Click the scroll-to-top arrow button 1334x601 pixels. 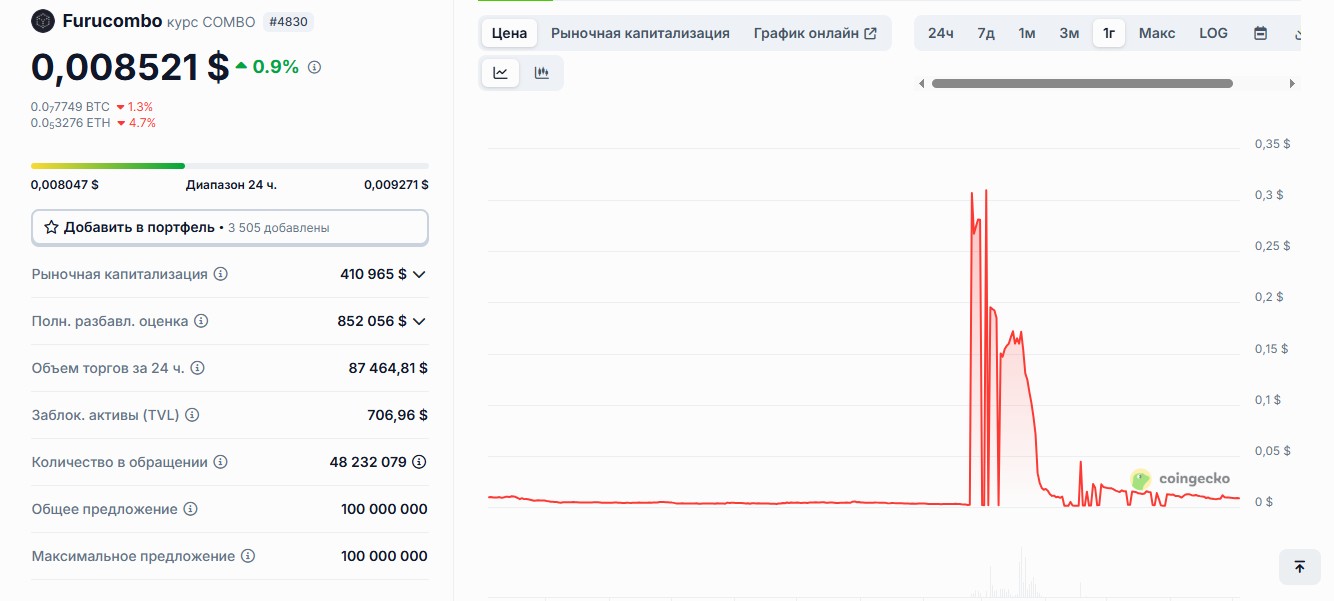click(1300, 567)
